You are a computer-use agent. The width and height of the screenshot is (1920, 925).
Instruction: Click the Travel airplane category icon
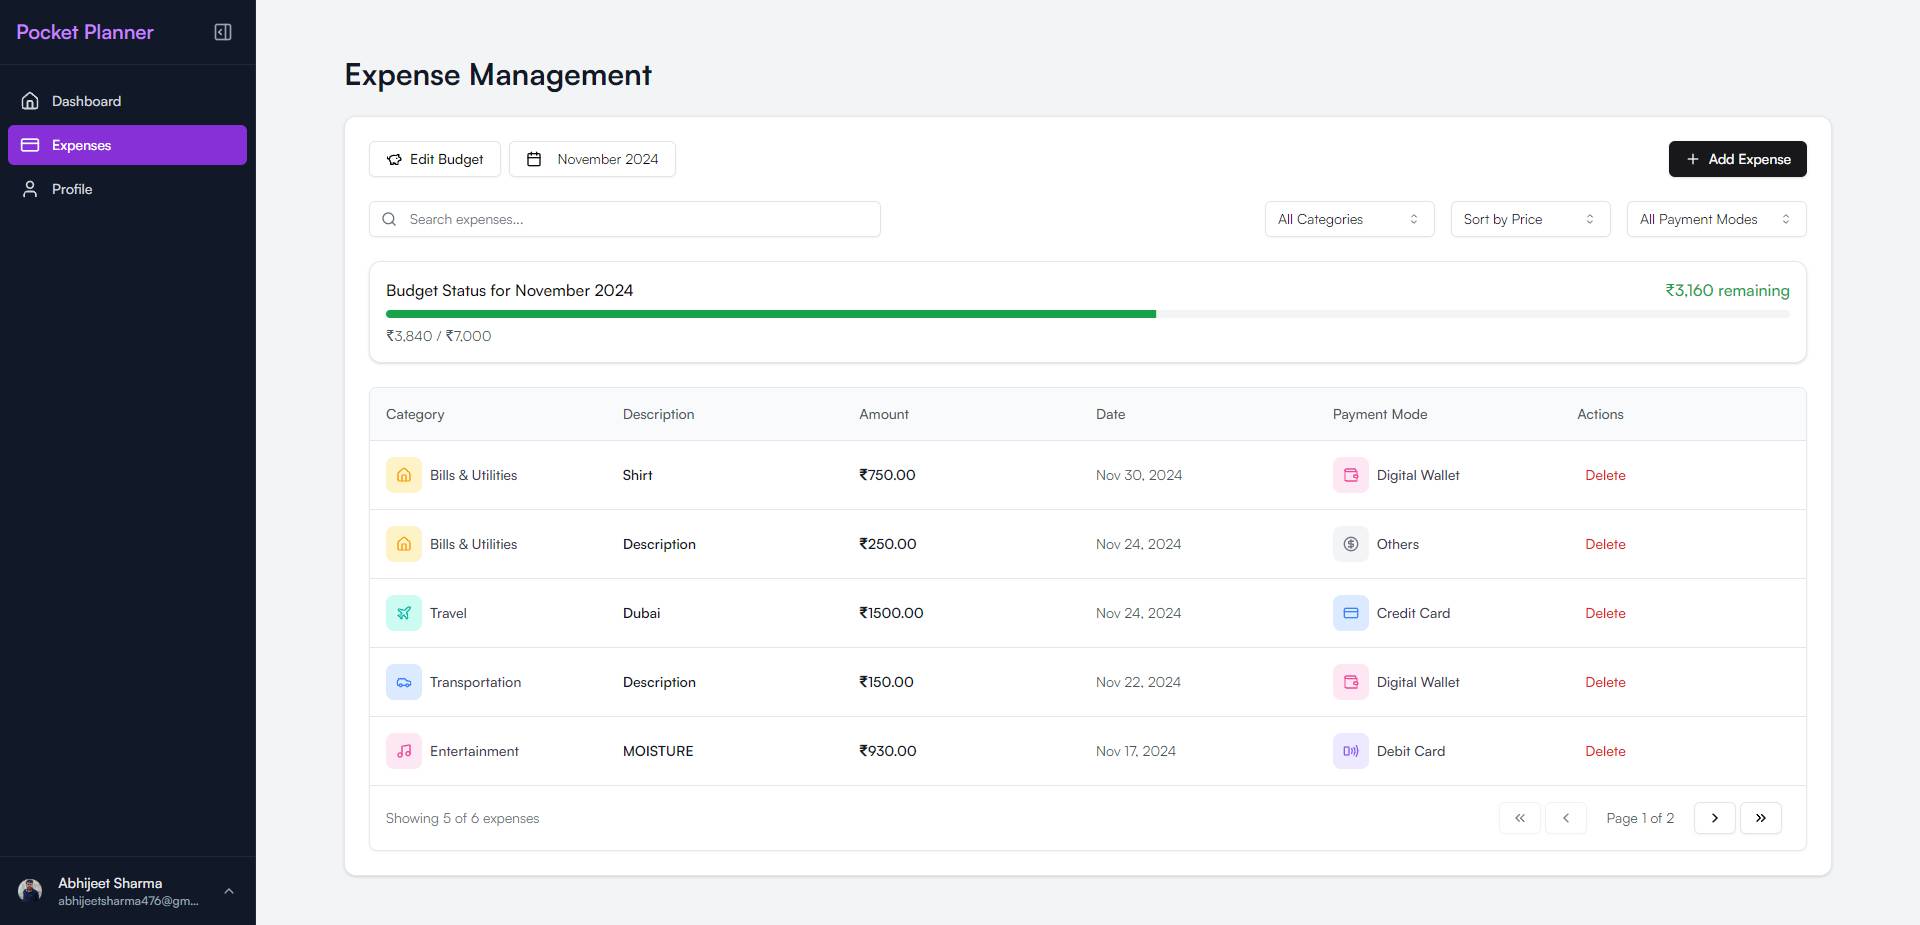(x=403, y=613)
